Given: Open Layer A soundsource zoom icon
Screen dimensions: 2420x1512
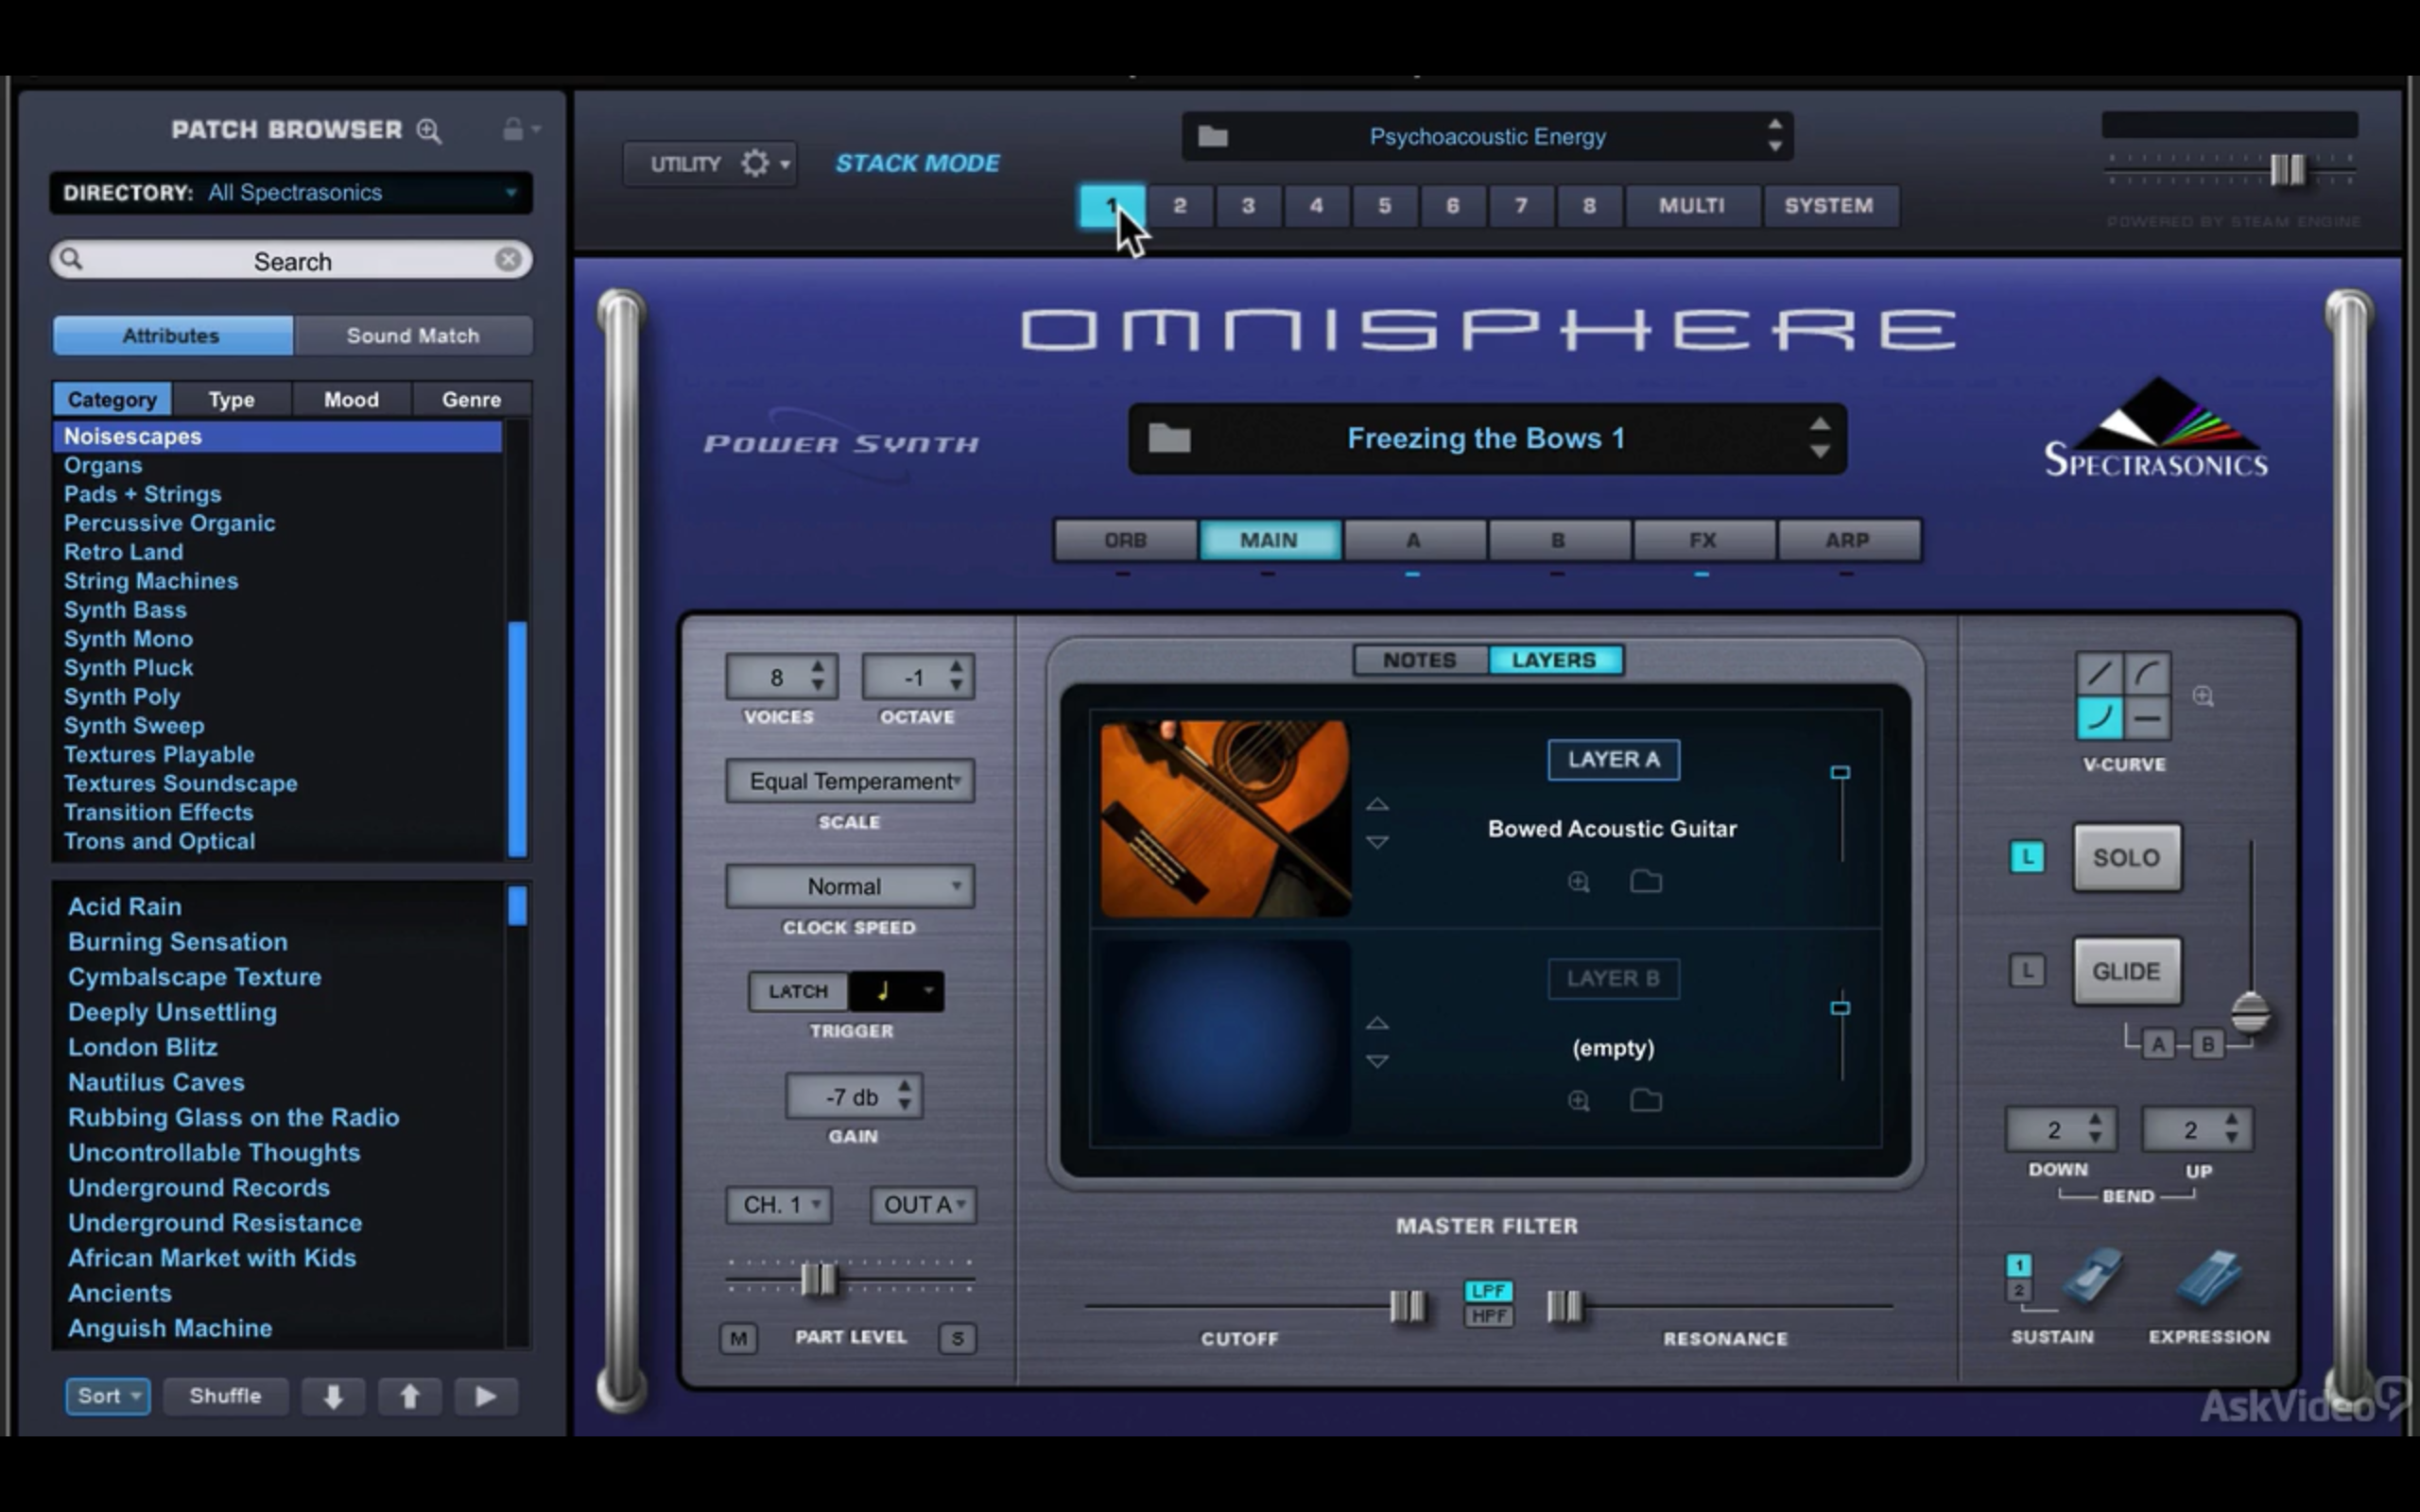Looking at the screenshot, I should point(1578,882).
